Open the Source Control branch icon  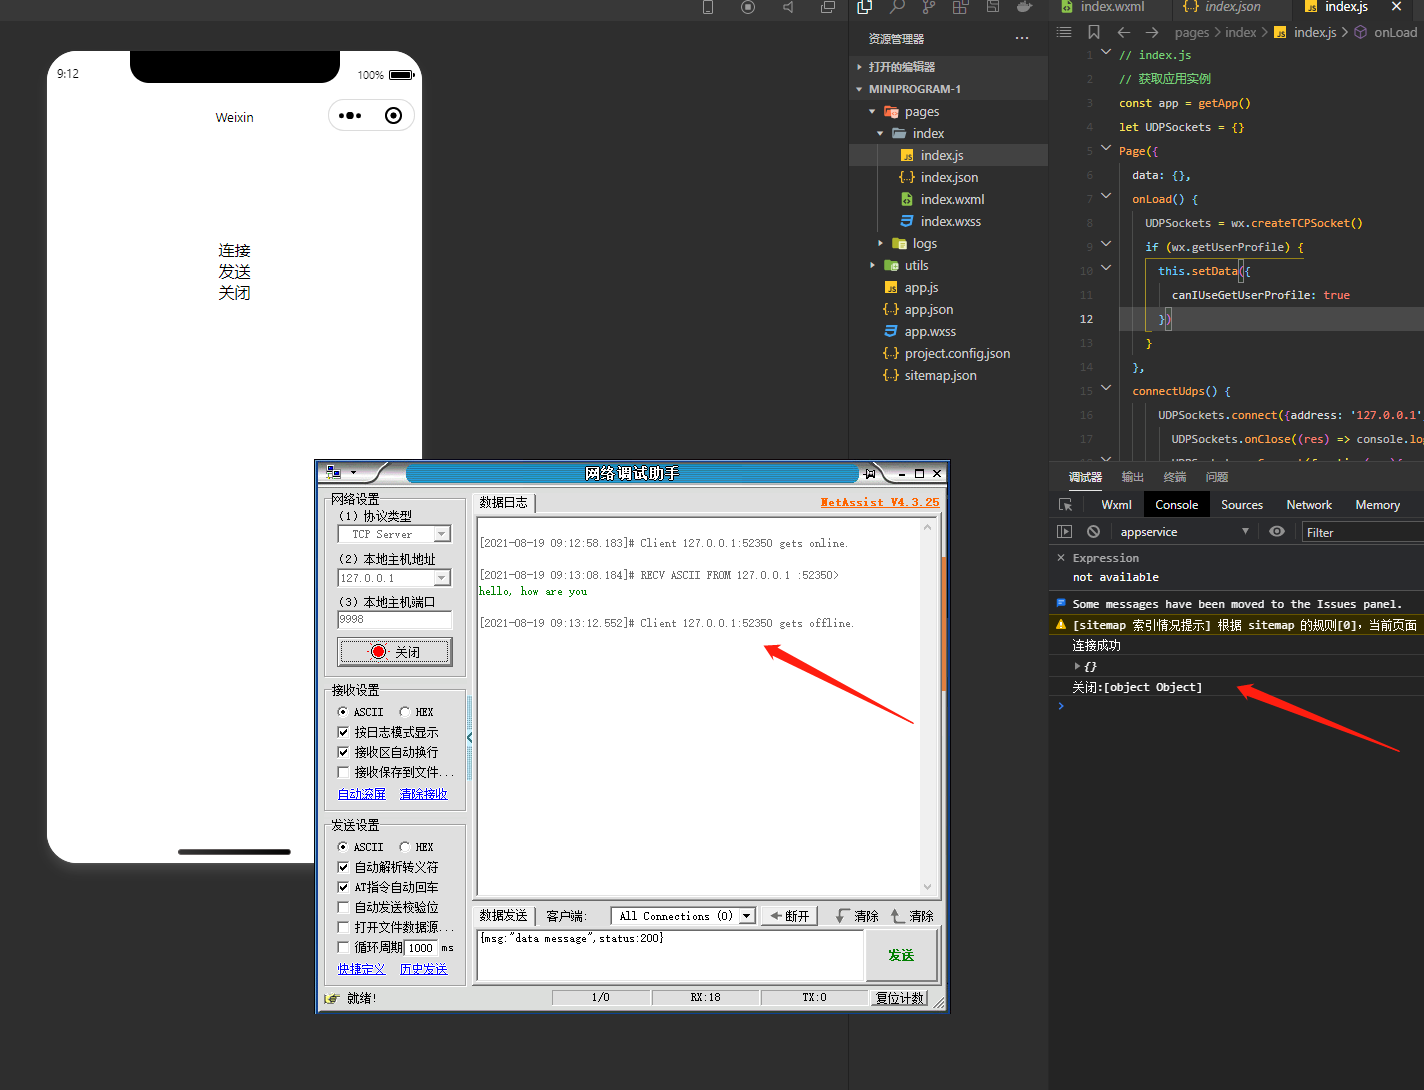coord(929,7)
